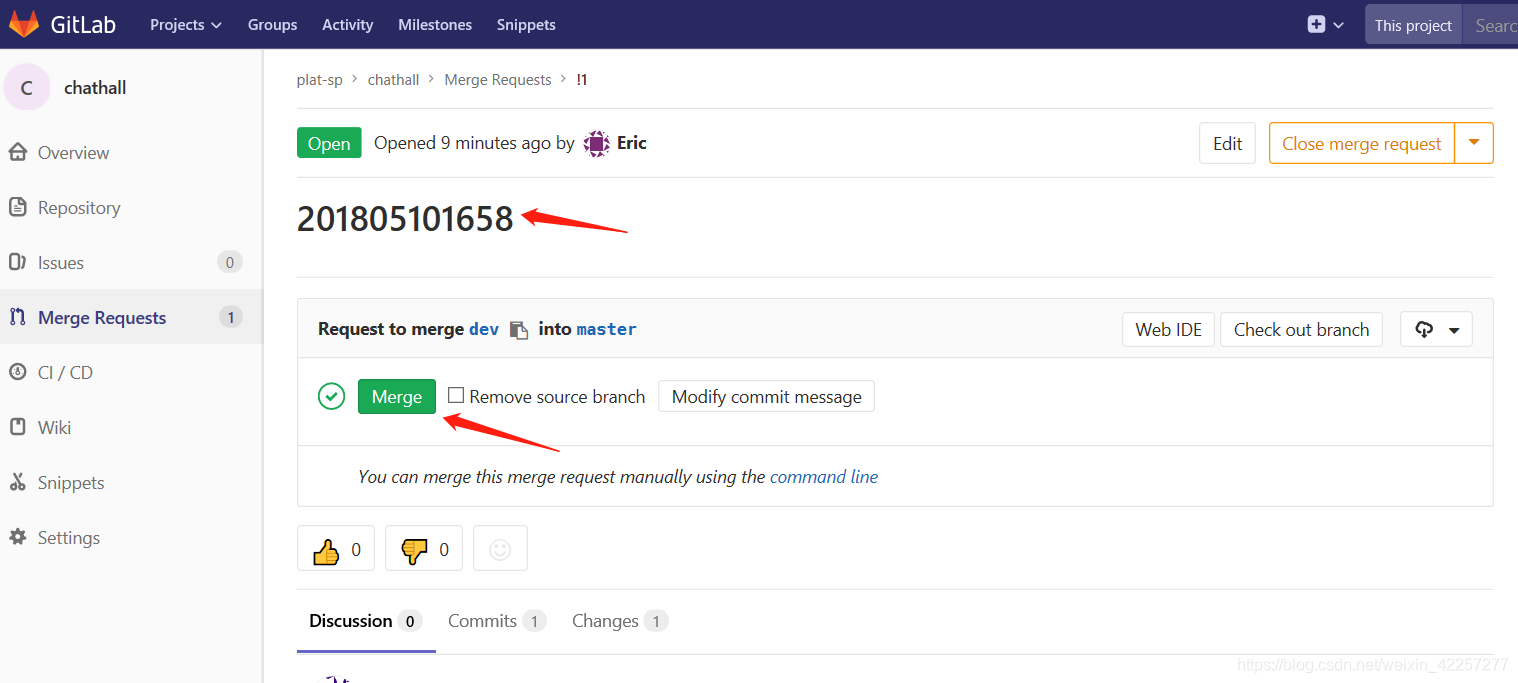Open Snippets in top navigation
1518x683 pixels.
coord(526,24)
